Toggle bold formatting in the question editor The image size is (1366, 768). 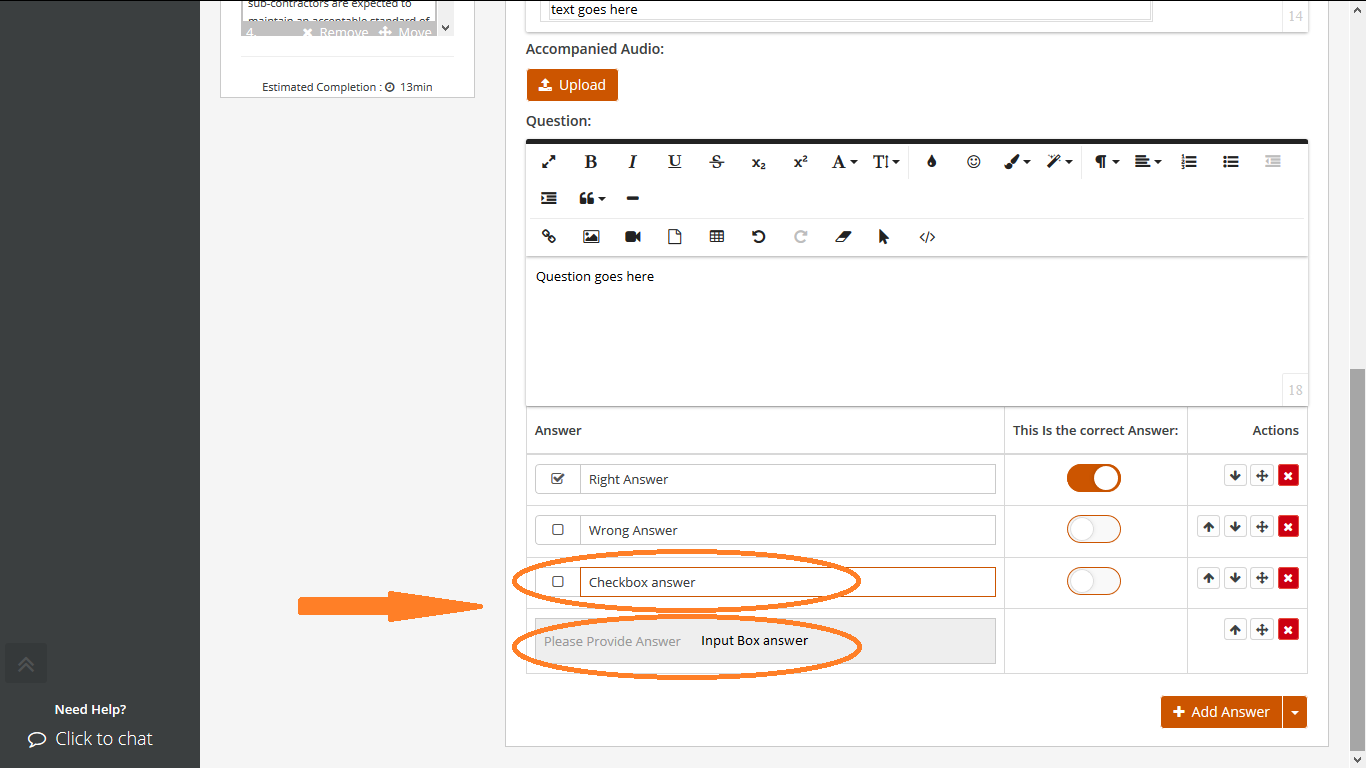591,161
